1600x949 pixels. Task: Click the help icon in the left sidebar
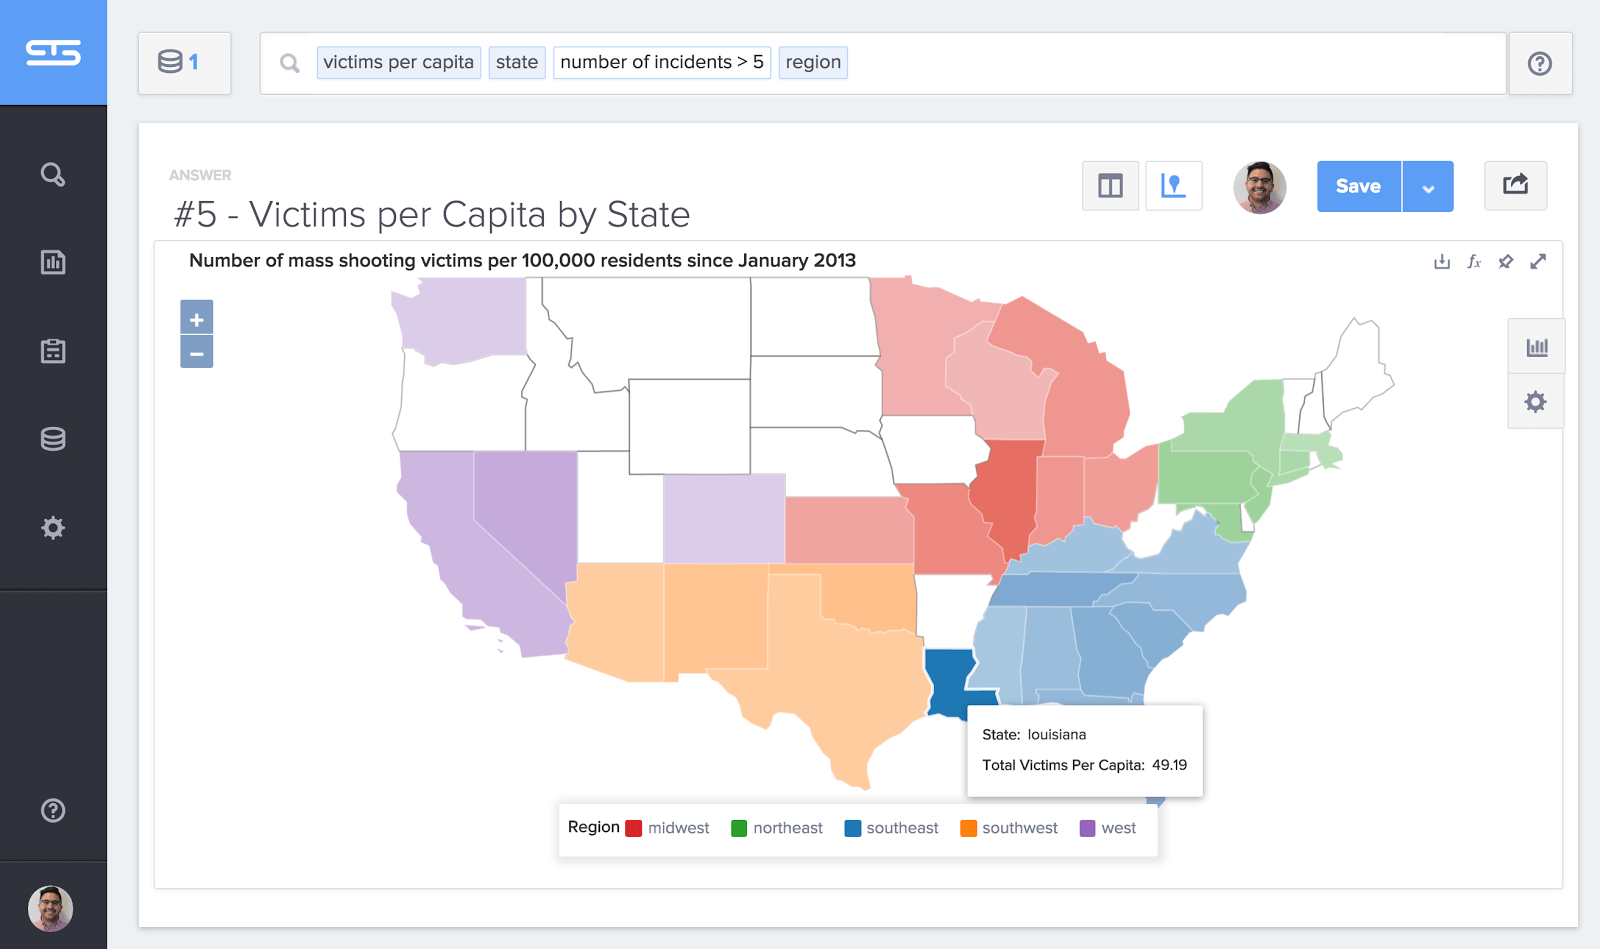53,810
